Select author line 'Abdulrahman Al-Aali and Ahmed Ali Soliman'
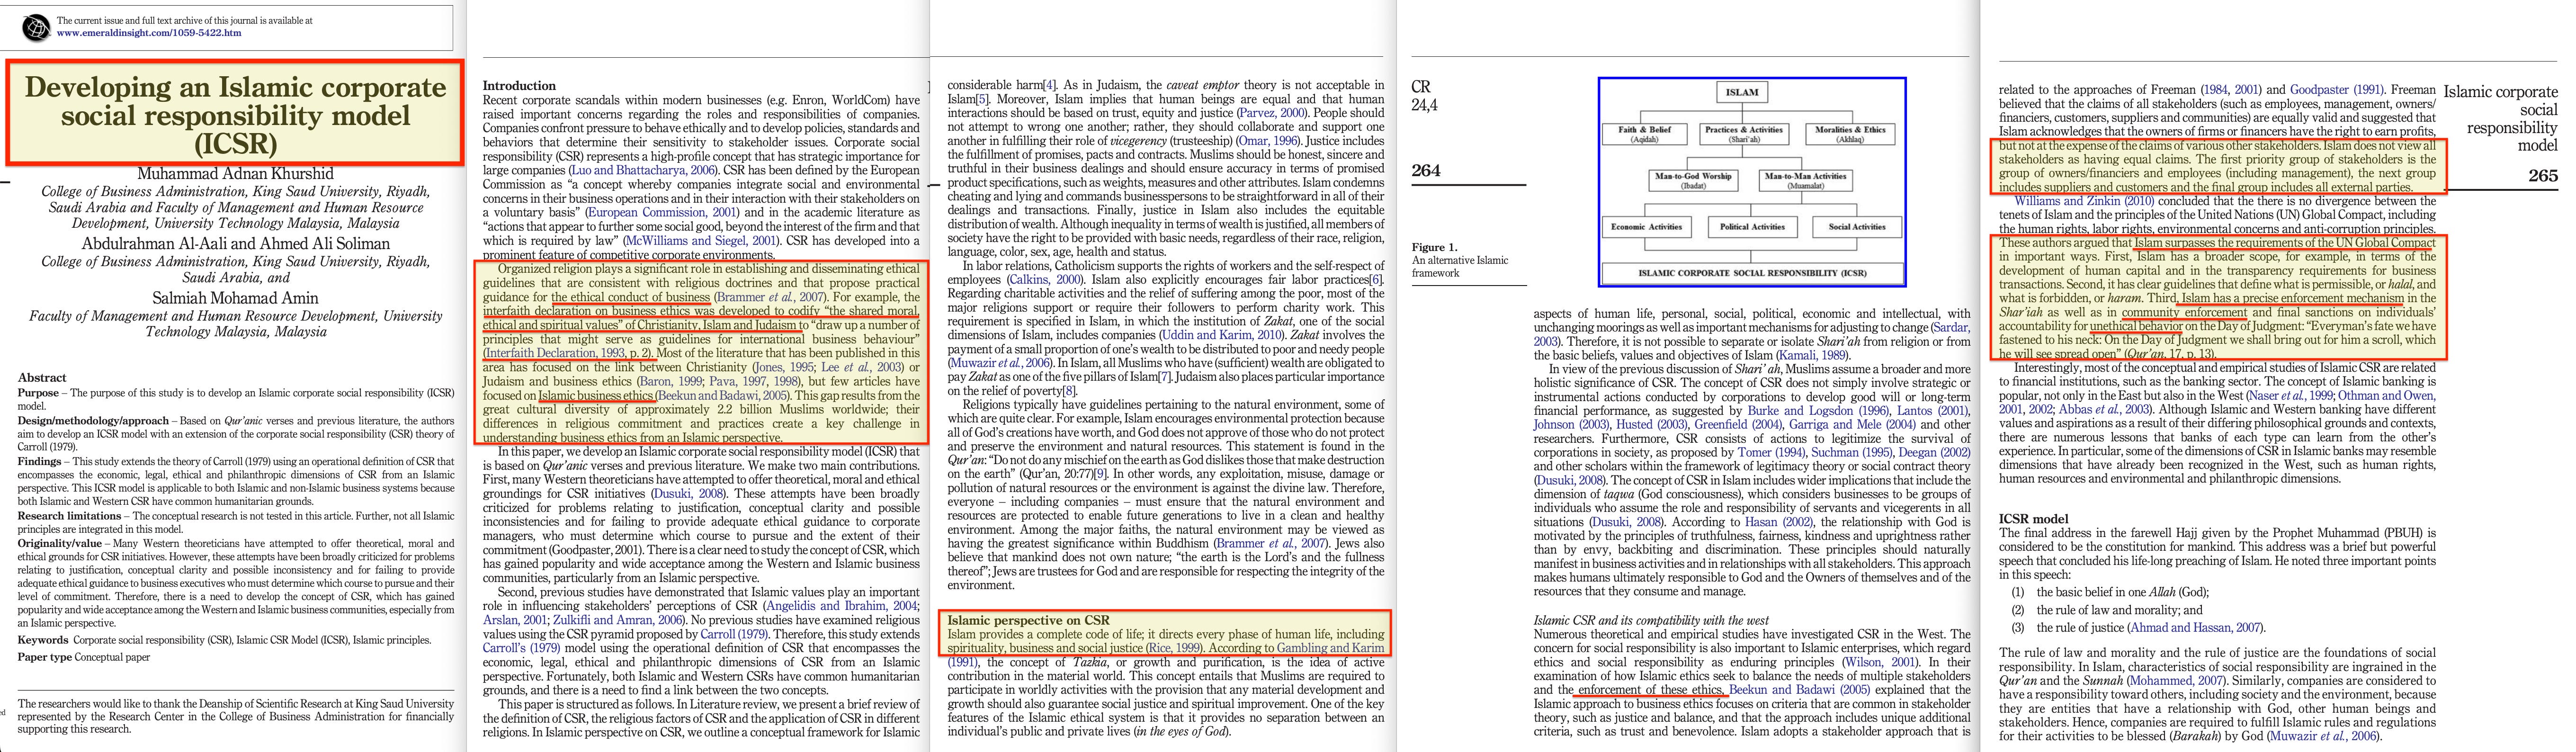The image size is (2576, 752). click(x=235, y=244)
